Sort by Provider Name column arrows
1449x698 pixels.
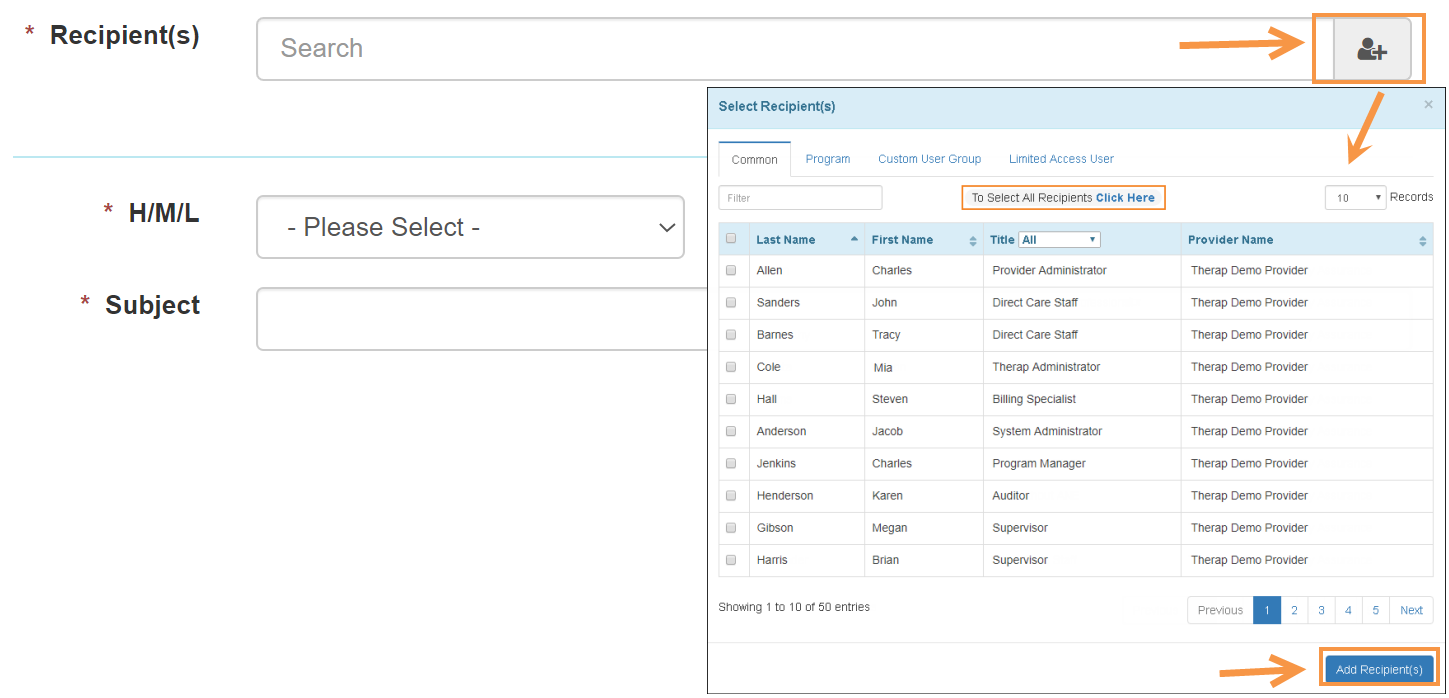tap(1422, 241)
